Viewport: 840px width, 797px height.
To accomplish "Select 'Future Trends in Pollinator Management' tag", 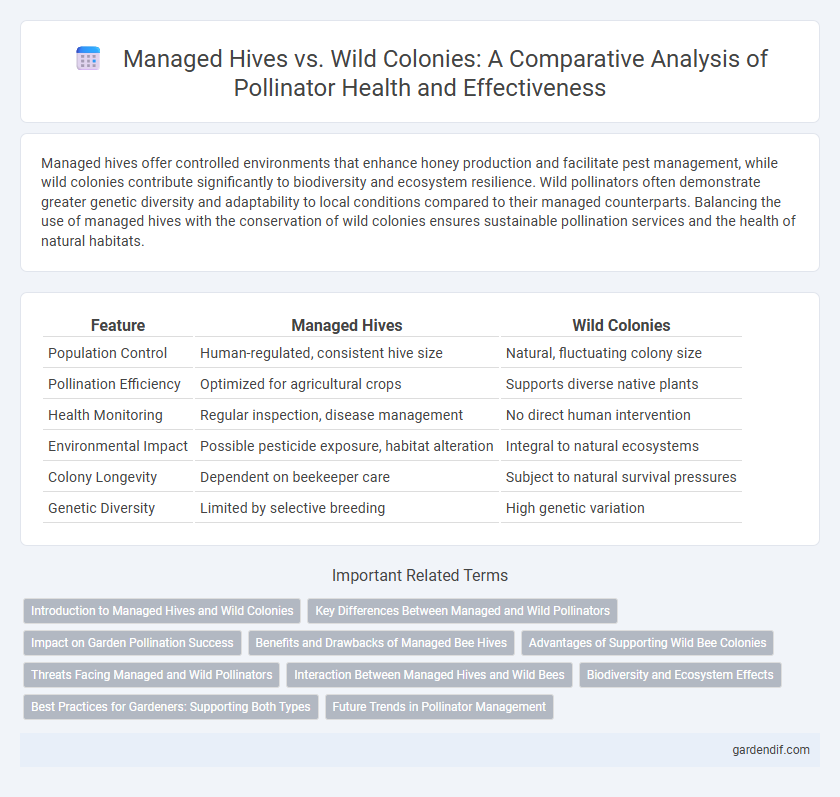I will coord(439,707).
